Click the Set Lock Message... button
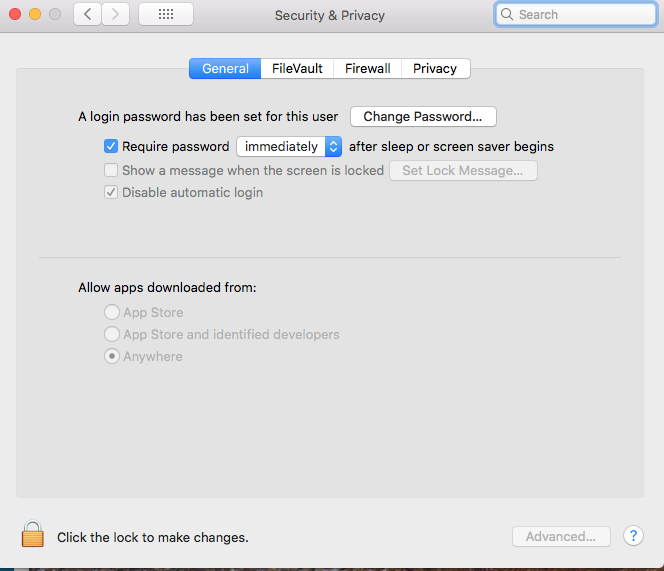664x571 pixels. (x=463, y=170)
